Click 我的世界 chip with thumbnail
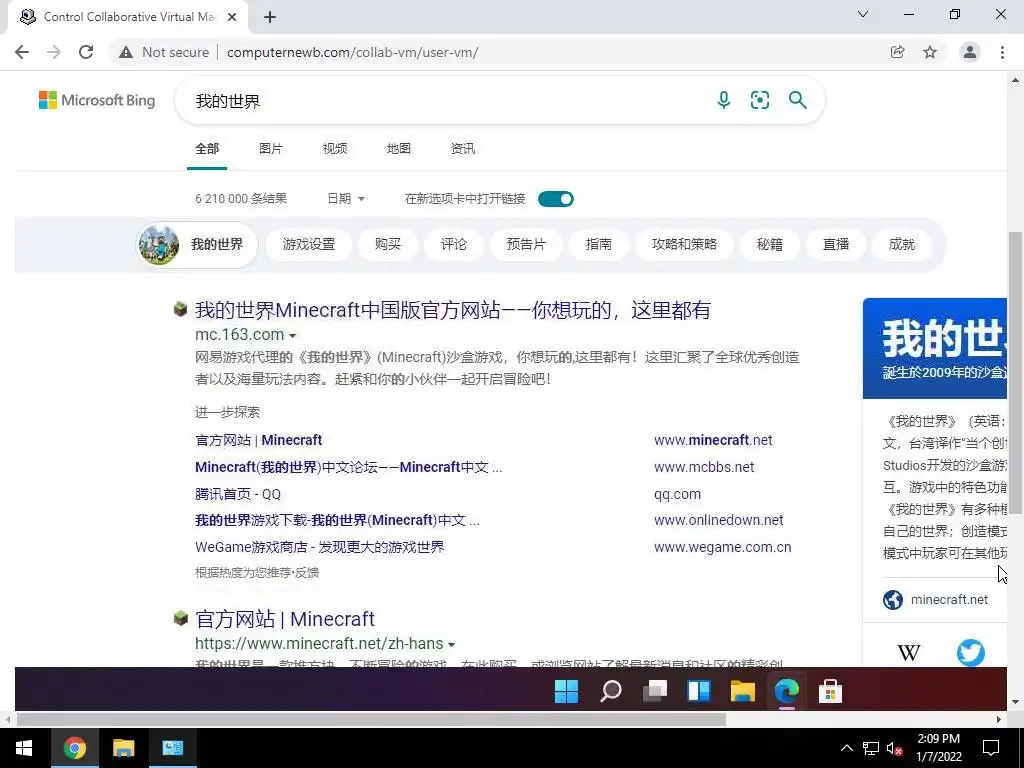 pyautogui.click(x=197, y=244)
